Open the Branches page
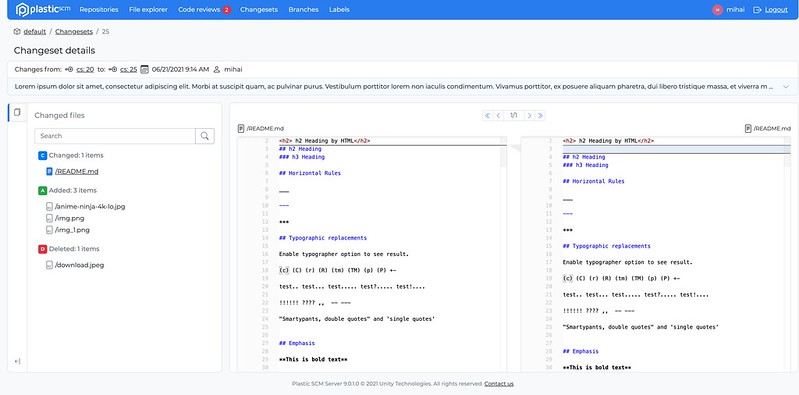 point(303,10)
